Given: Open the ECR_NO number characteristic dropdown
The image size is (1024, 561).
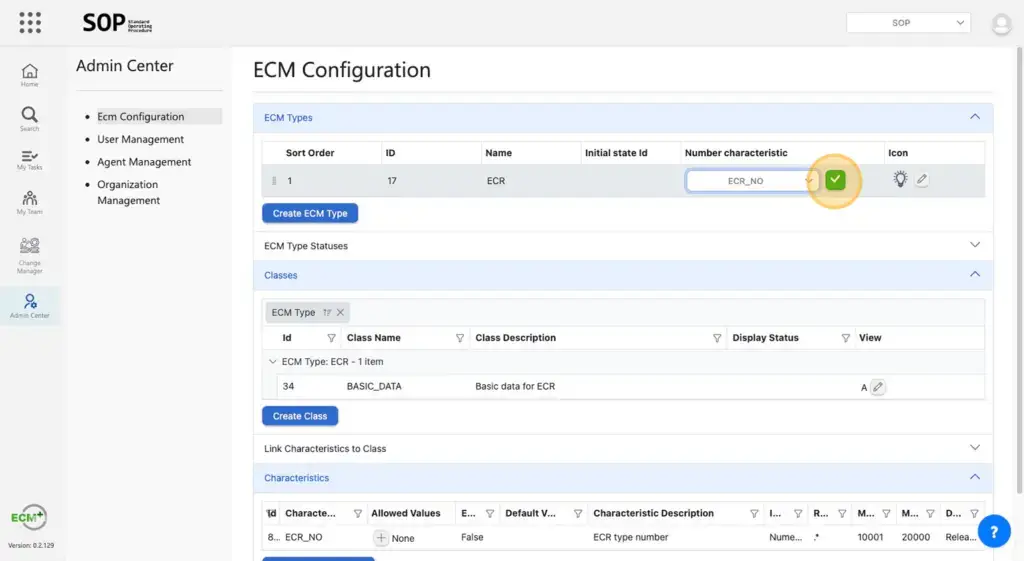Looking at the screenshot, I should point(752,181).
